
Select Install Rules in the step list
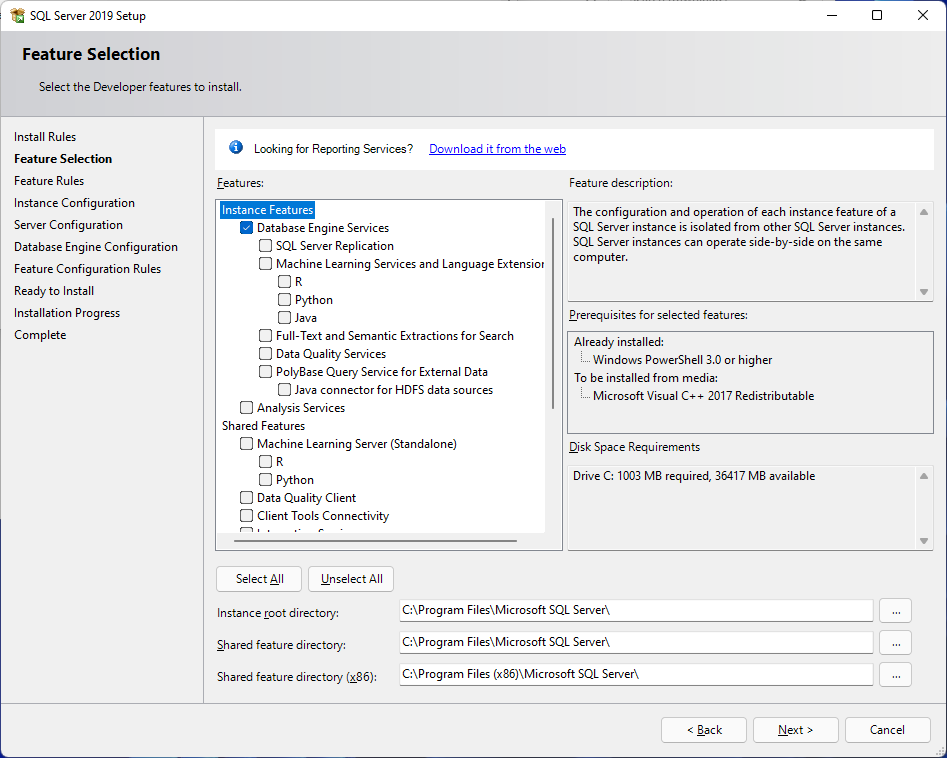(x=45, y=137)
